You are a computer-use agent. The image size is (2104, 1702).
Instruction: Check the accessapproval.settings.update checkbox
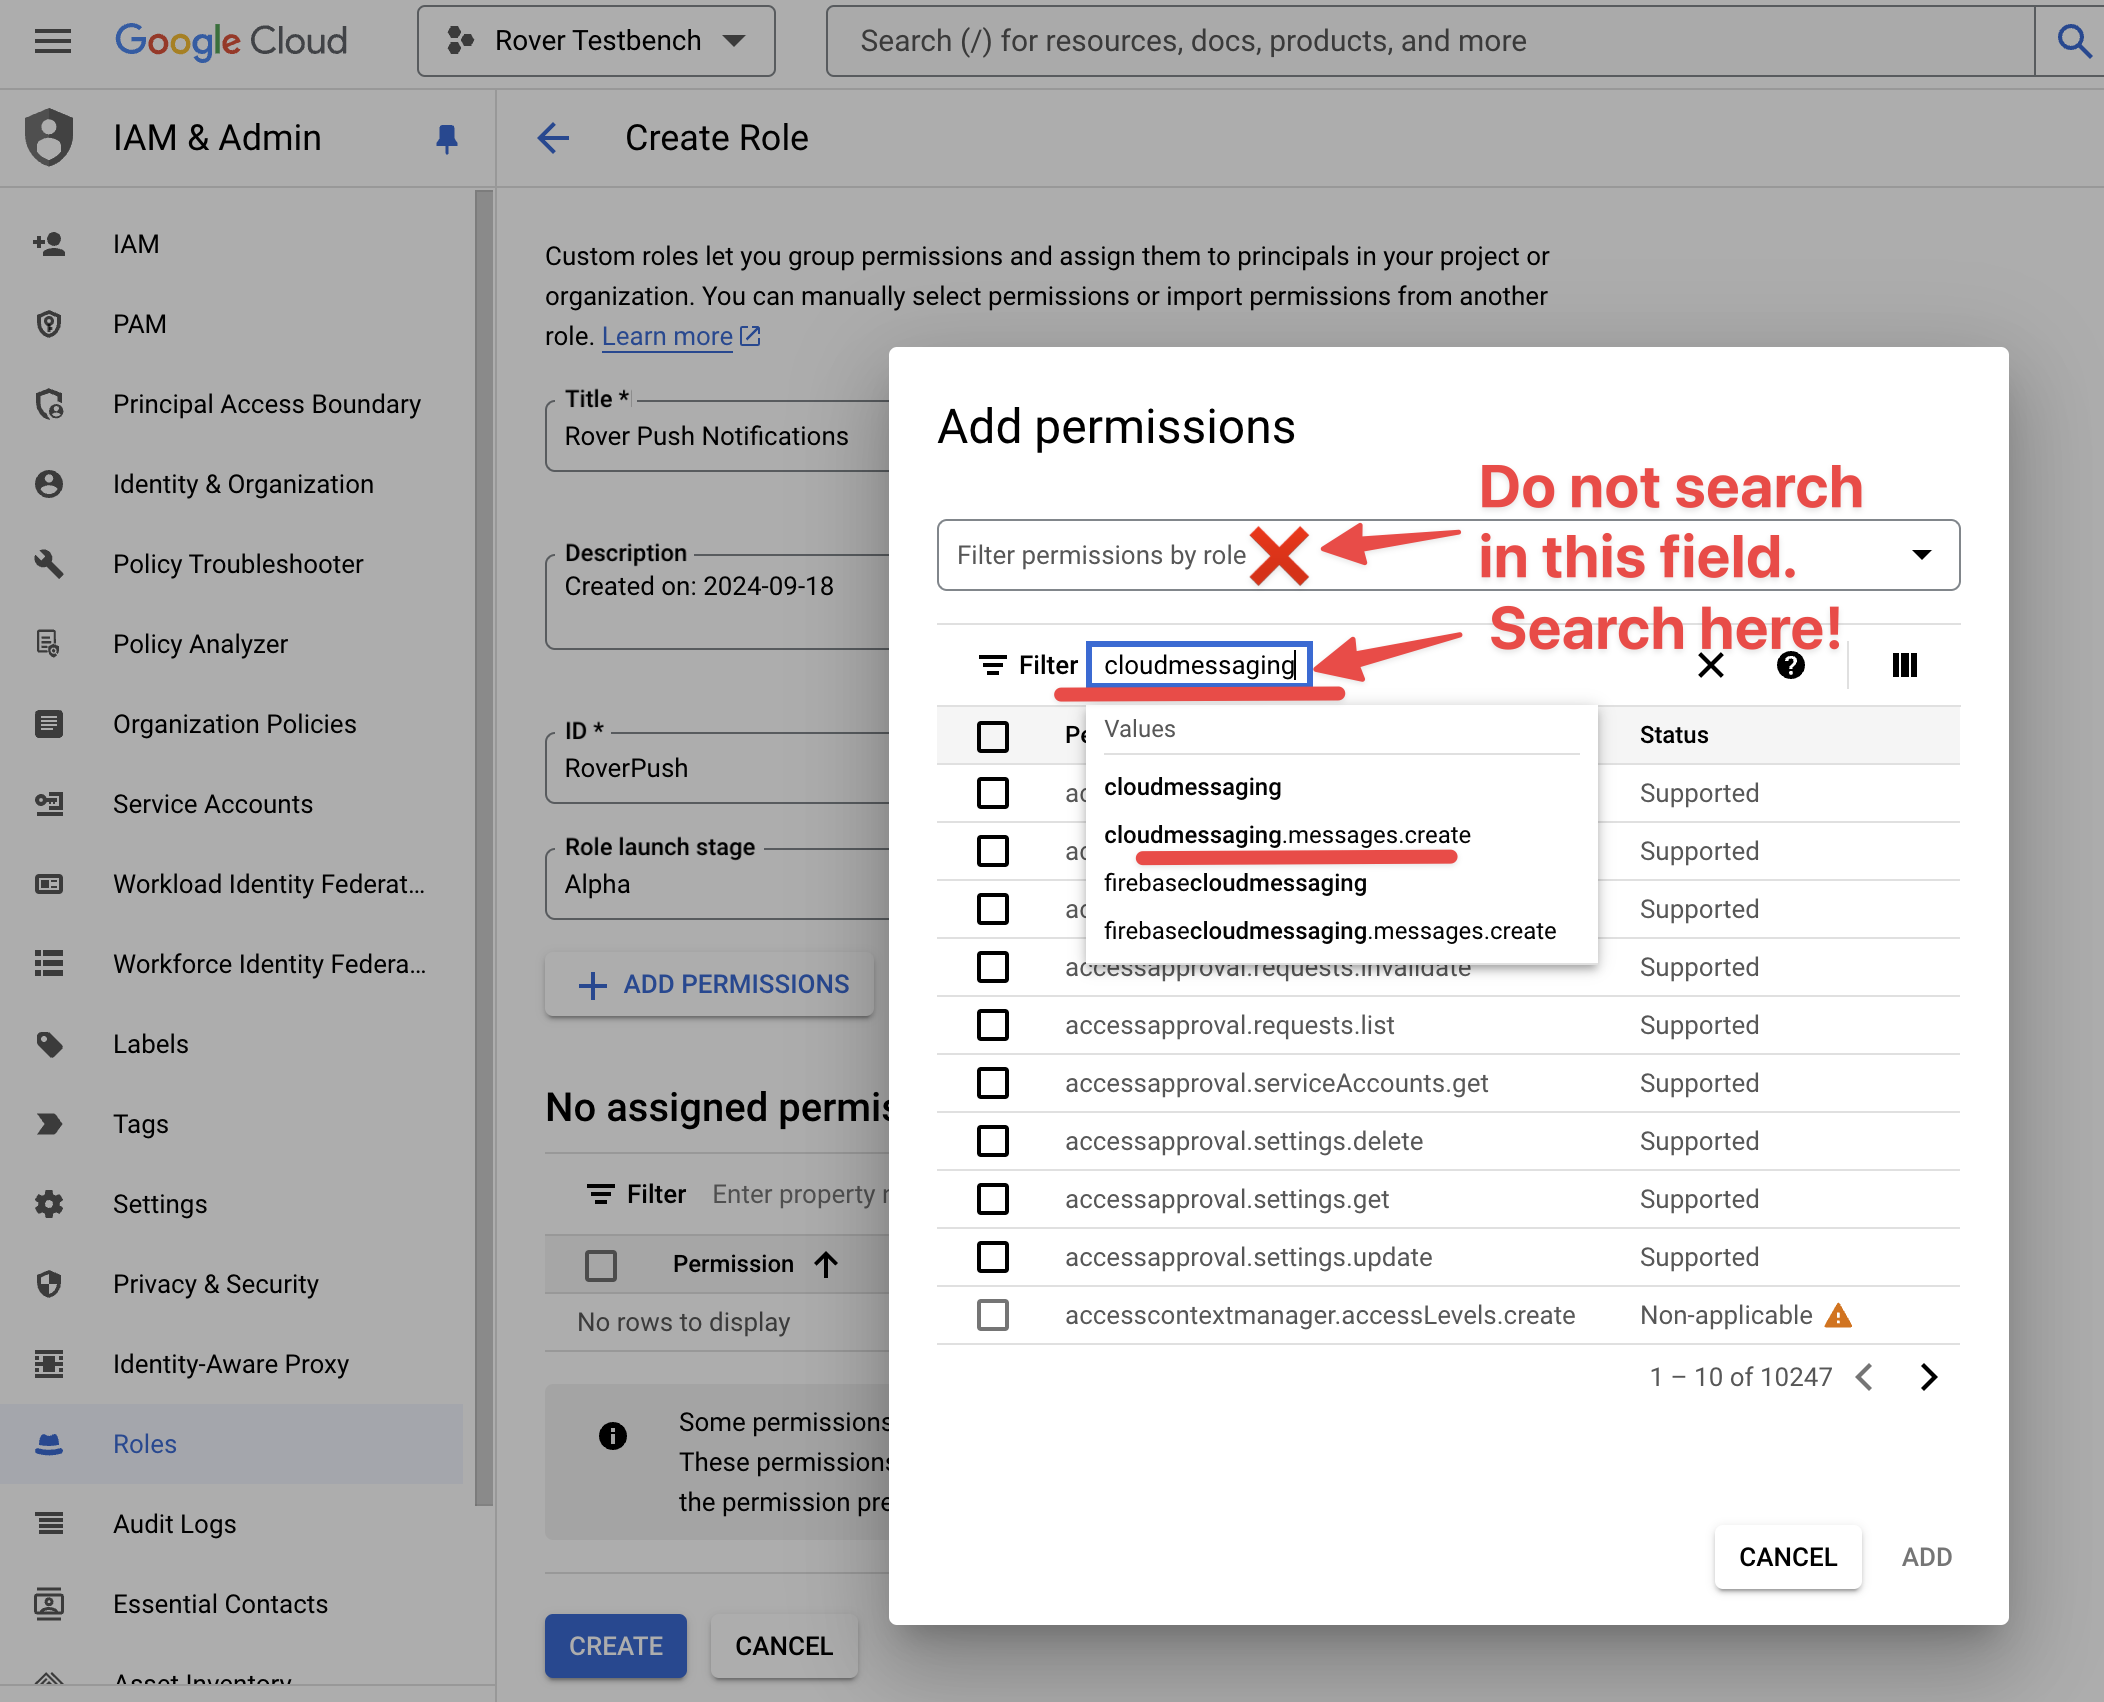(x=992, y=1257)
